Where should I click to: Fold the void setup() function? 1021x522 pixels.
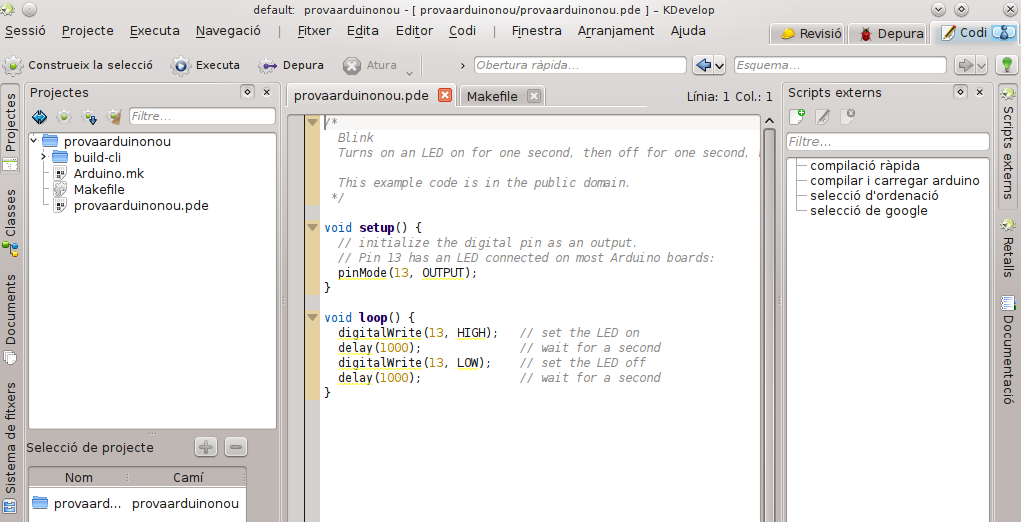(x=313, y=228)
